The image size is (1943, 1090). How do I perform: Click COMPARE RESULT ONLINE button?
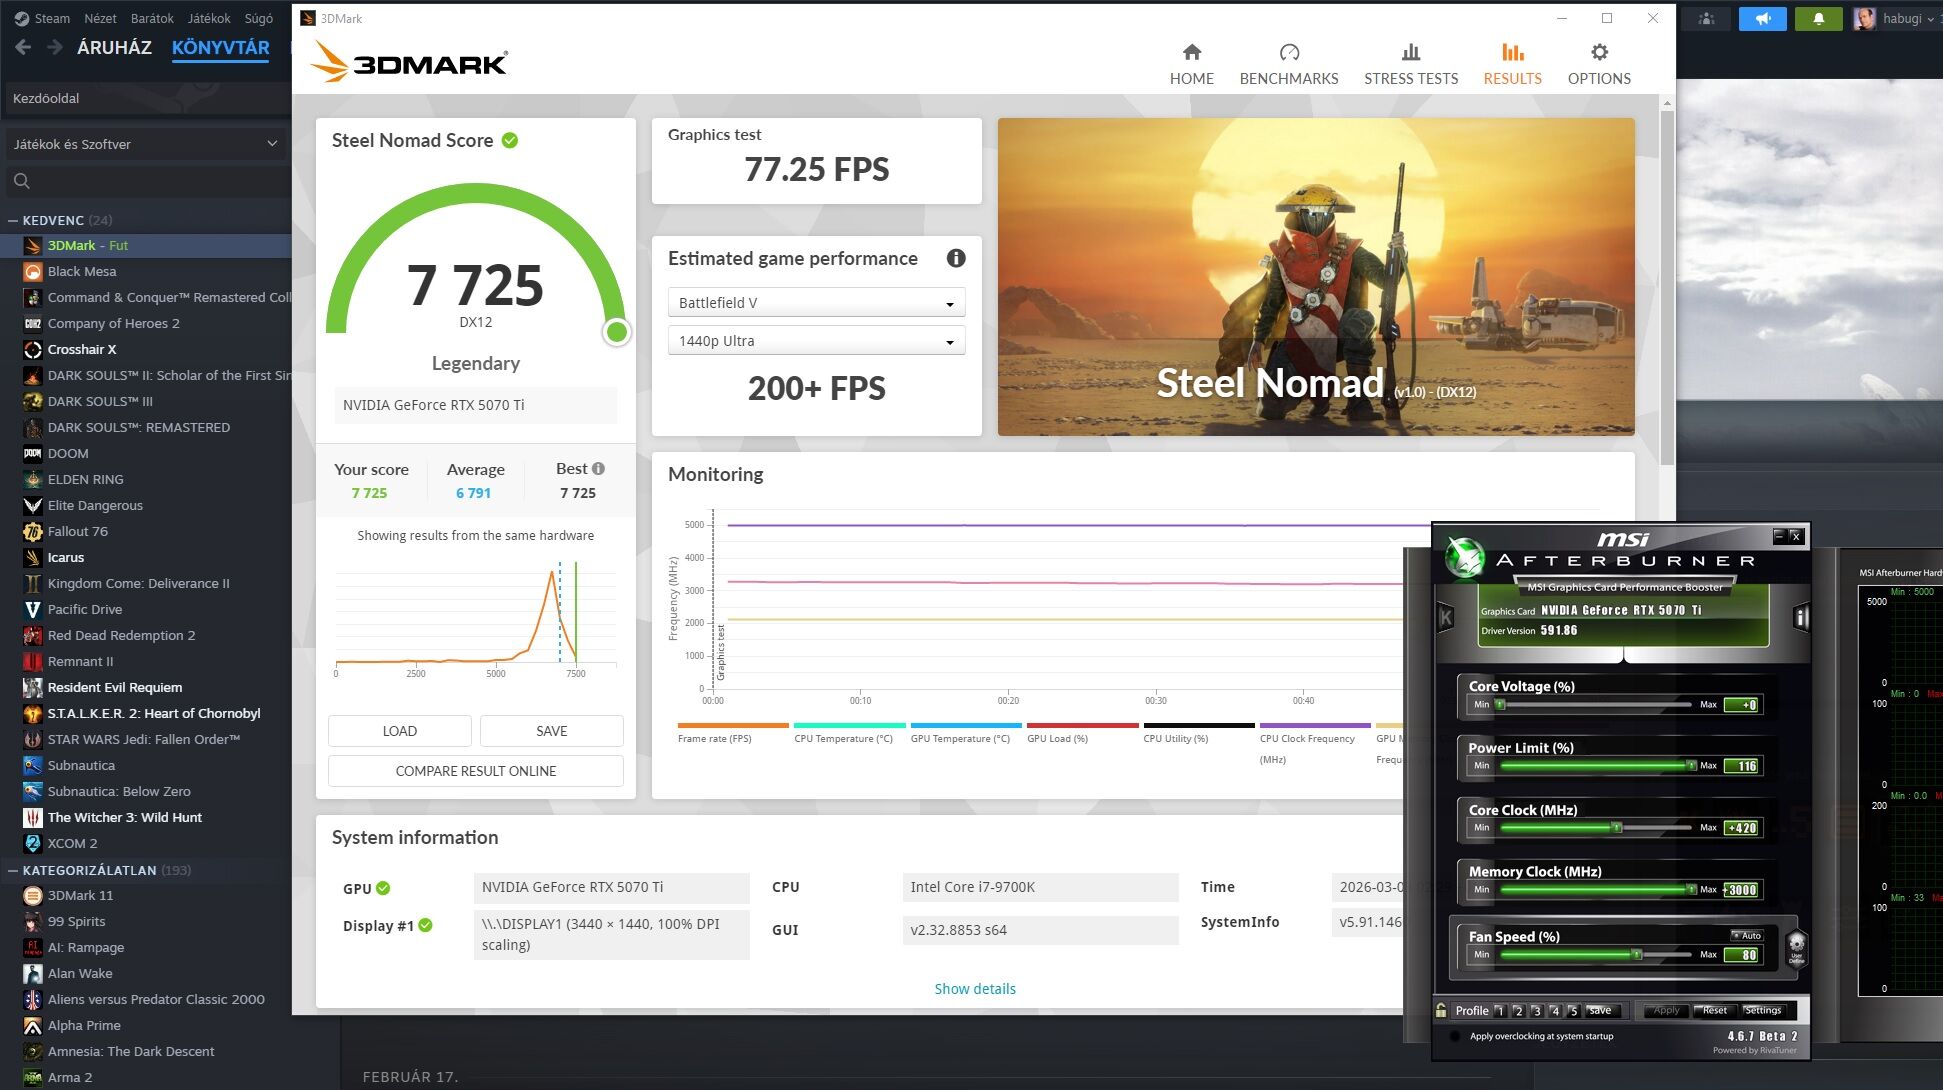[475, 771]
